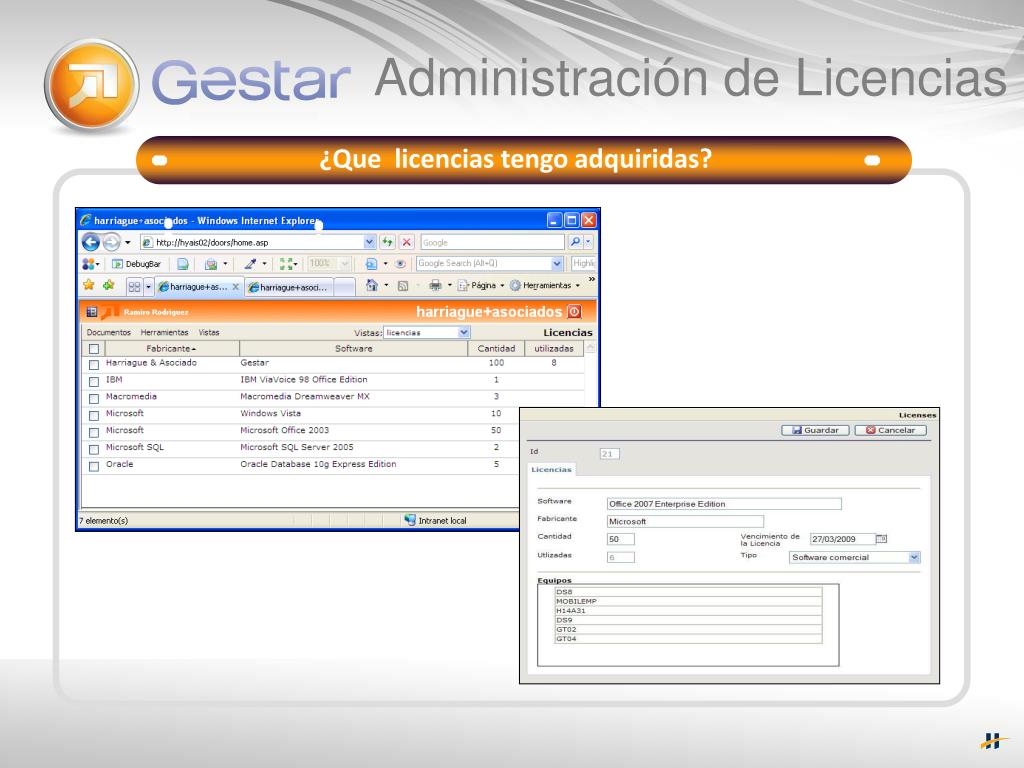Open the Vistas licencias dropdown
This screenshot has width=1024, height=768.
pyautogui.click(x=426, y=332)
